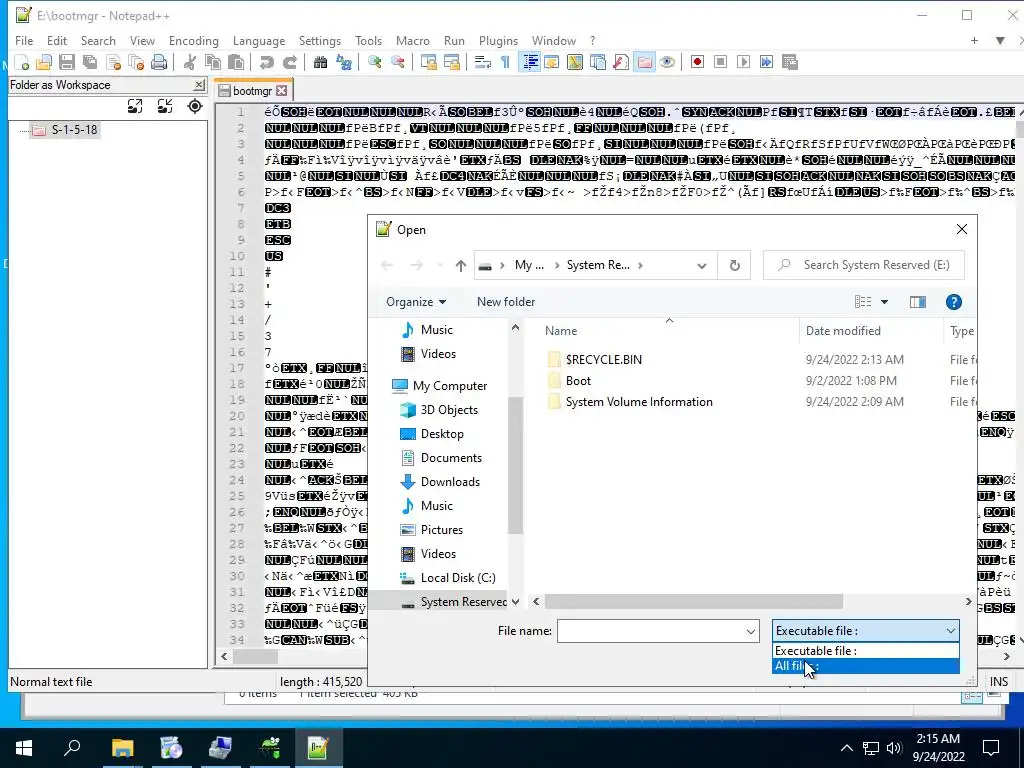Open the File name combo box dropdown
This screenshot has height=768, width=1024.
coord(751,632)
